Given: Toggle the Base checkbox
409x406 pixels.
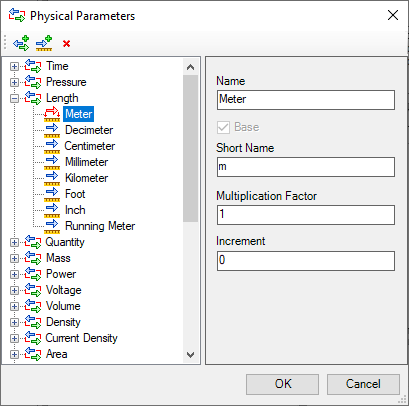Looking at the screenshot, I should coord(223,127).
